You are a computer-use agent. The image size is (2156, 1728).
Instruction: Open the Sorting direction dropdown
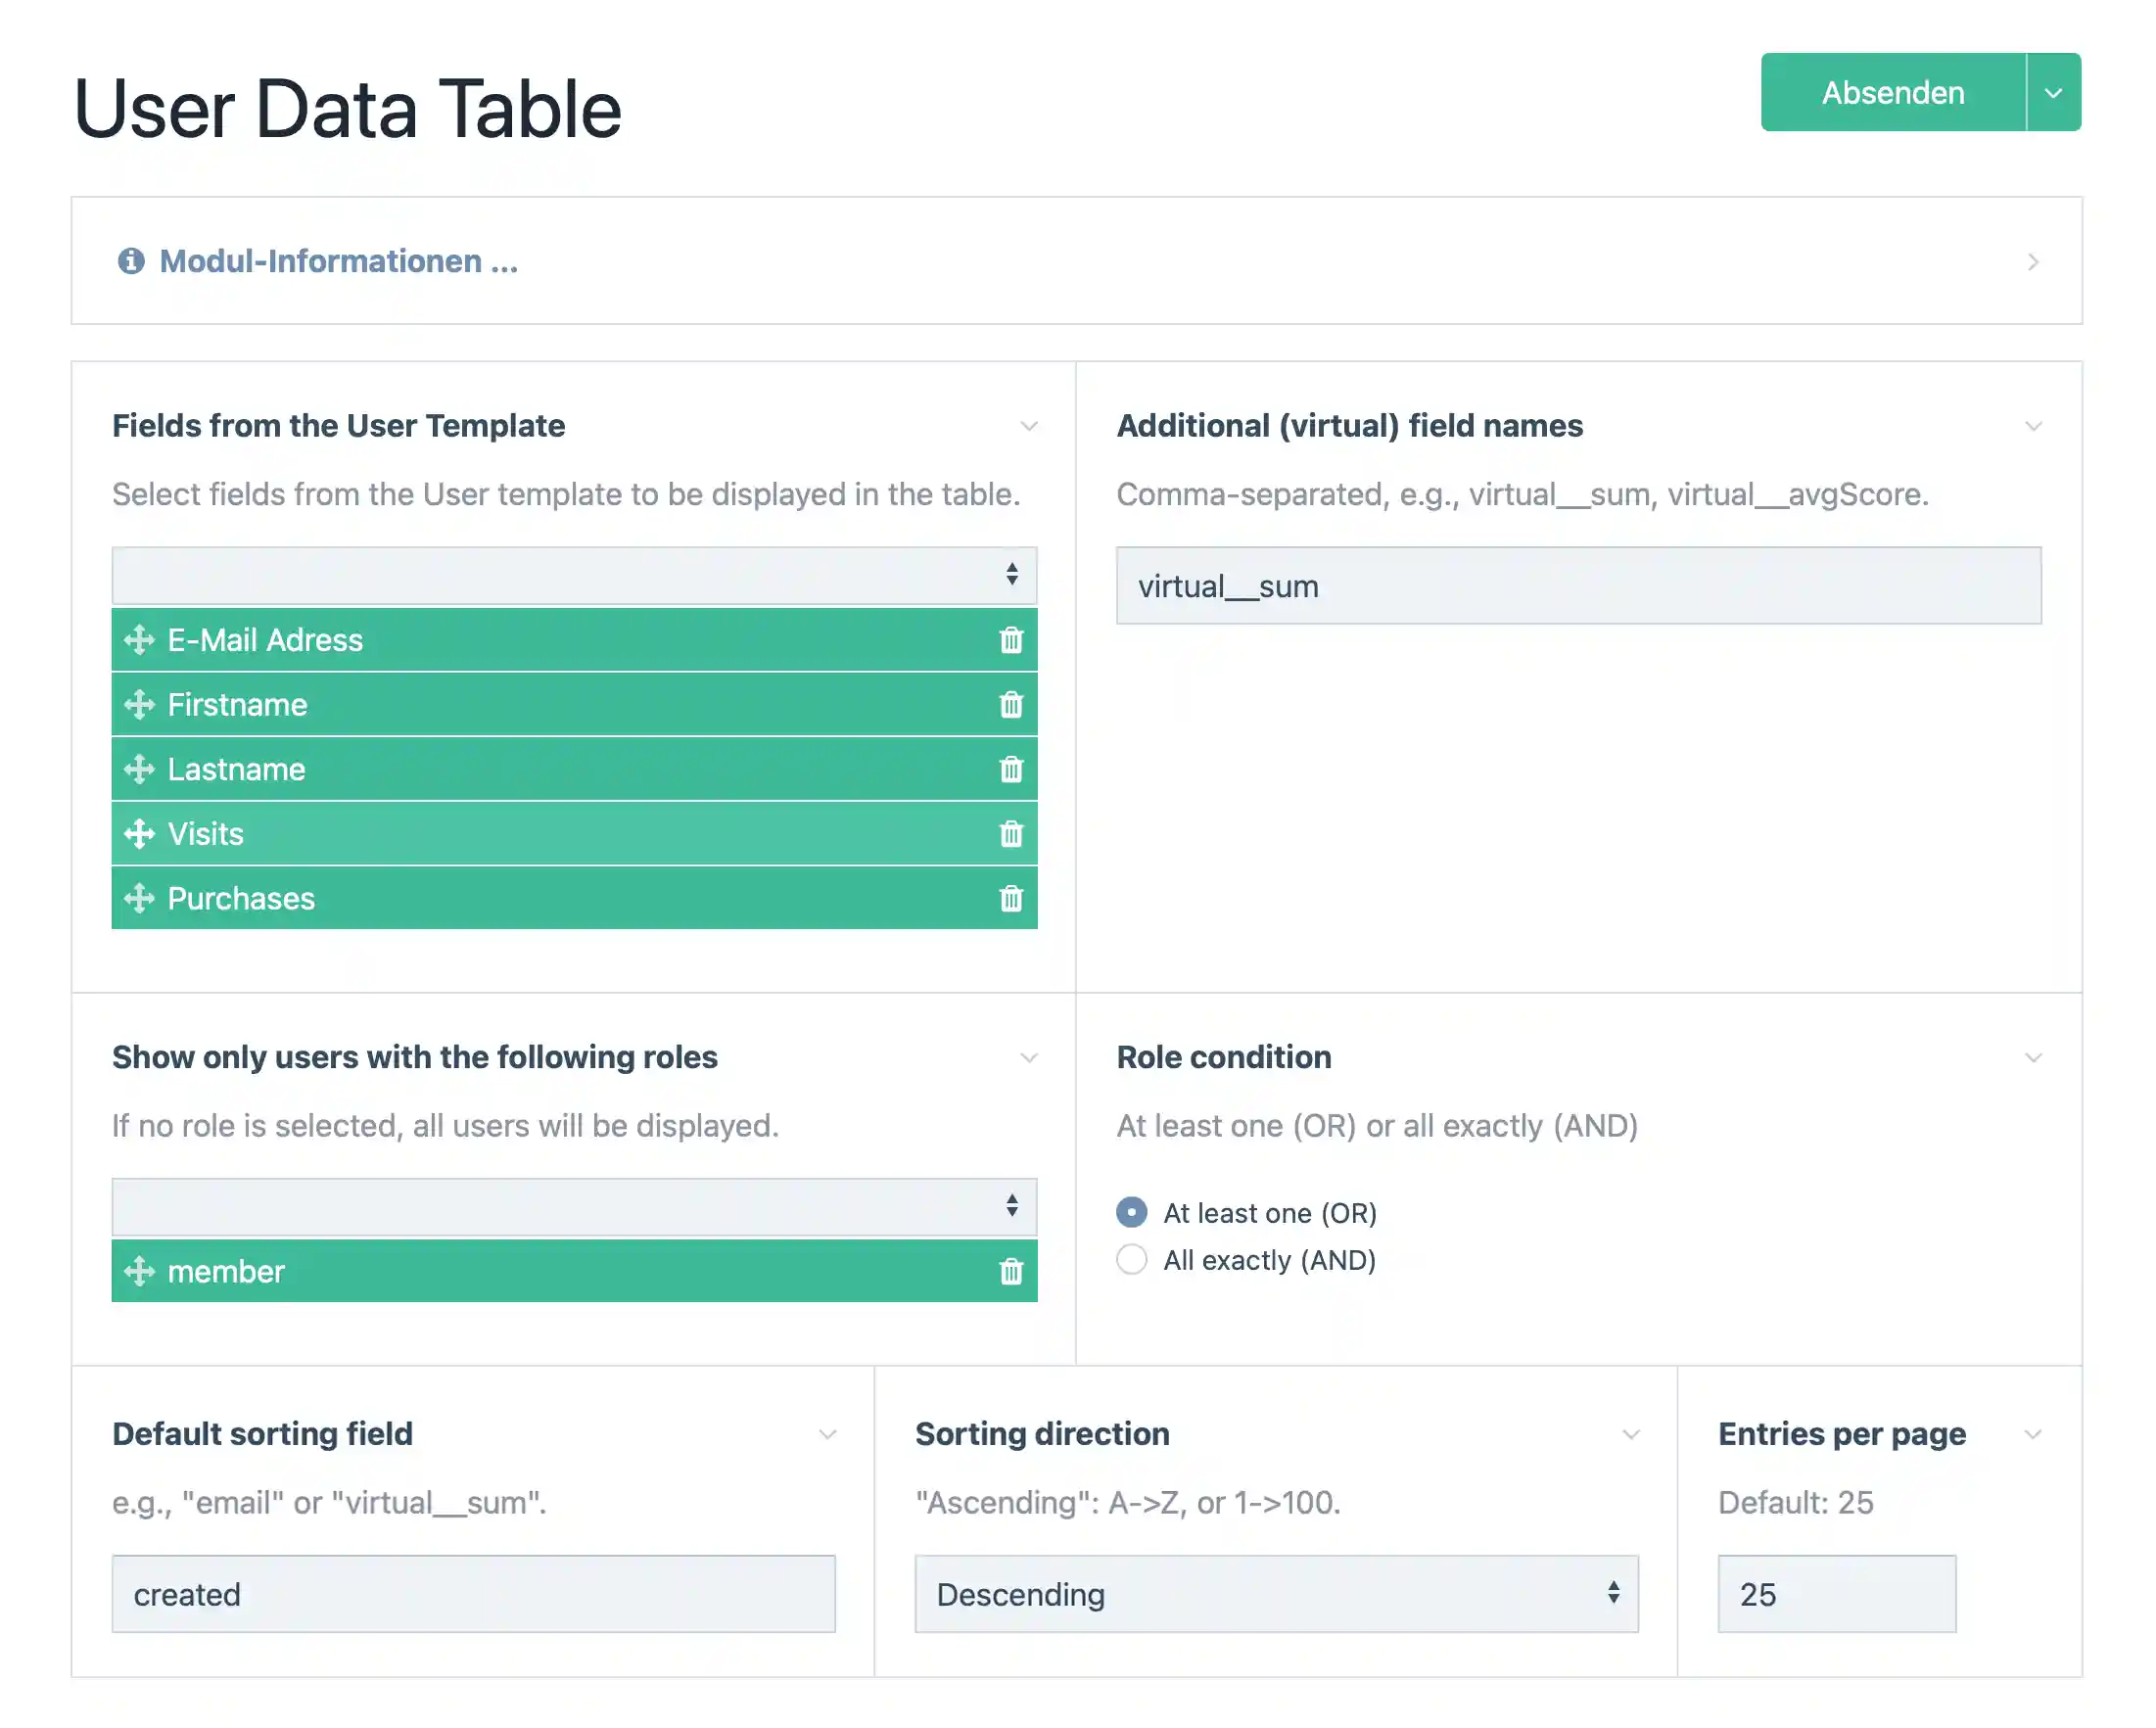tap(1276, 1594)
